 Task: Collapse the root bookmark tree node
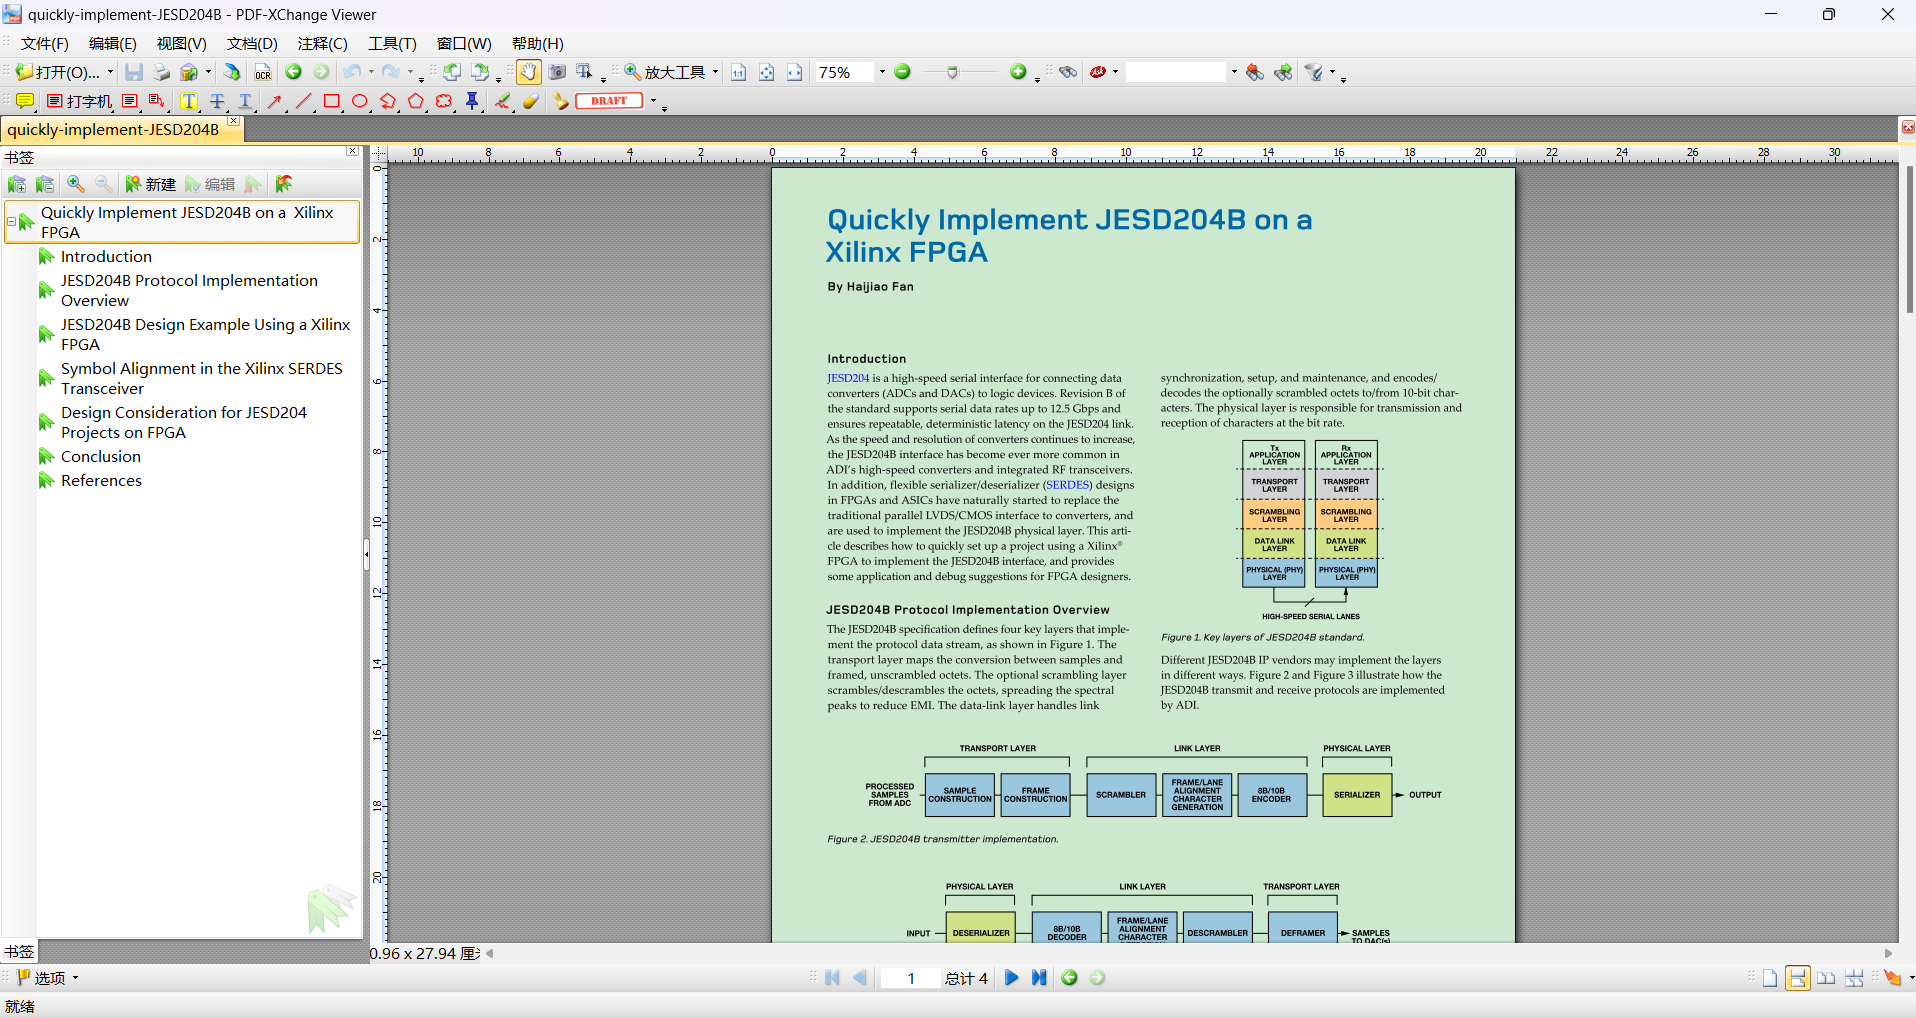[x=11, y=222]
